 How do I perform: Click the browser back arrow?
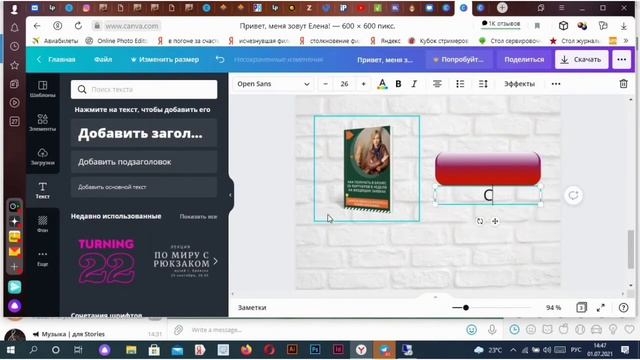point(37,26)
